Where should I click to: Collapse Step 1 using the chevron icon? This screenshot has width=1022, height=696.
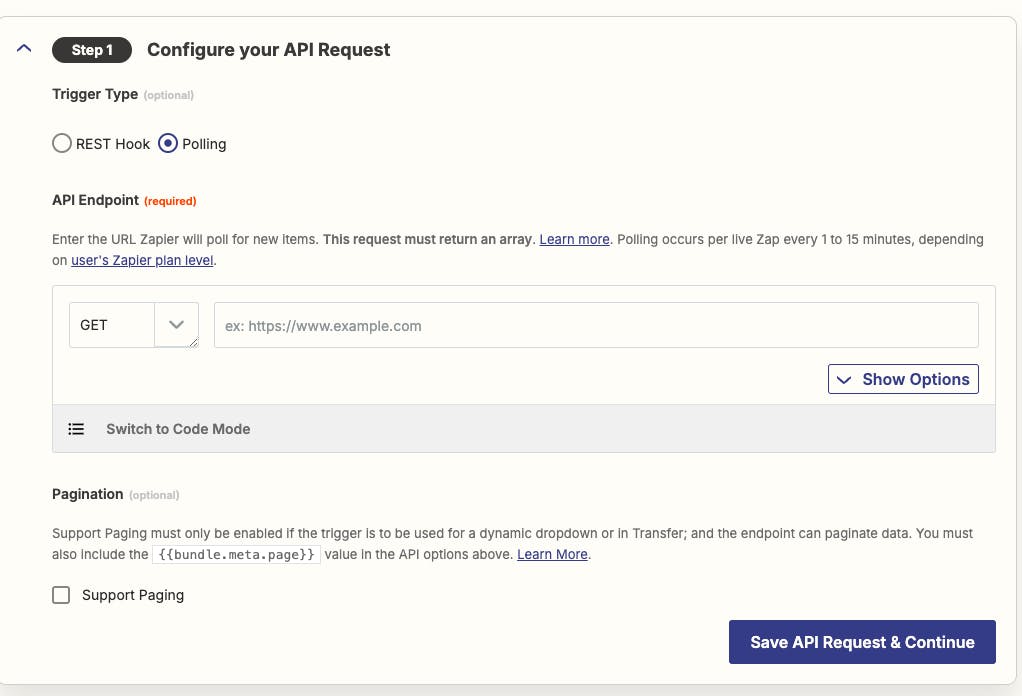coord(25,49)
